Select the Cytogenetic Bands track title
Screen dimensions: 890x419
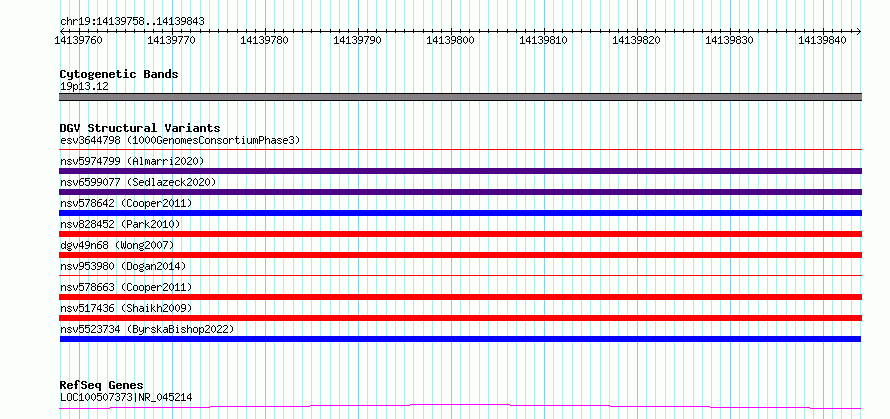pyautogui.click(x=119, y=74)
